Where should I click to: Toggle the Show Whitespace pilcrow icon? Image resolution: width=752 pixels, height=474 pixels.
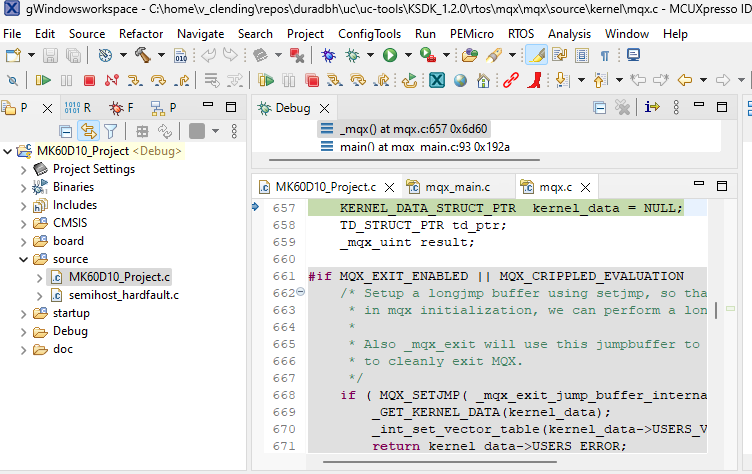(x=605, y=56)
